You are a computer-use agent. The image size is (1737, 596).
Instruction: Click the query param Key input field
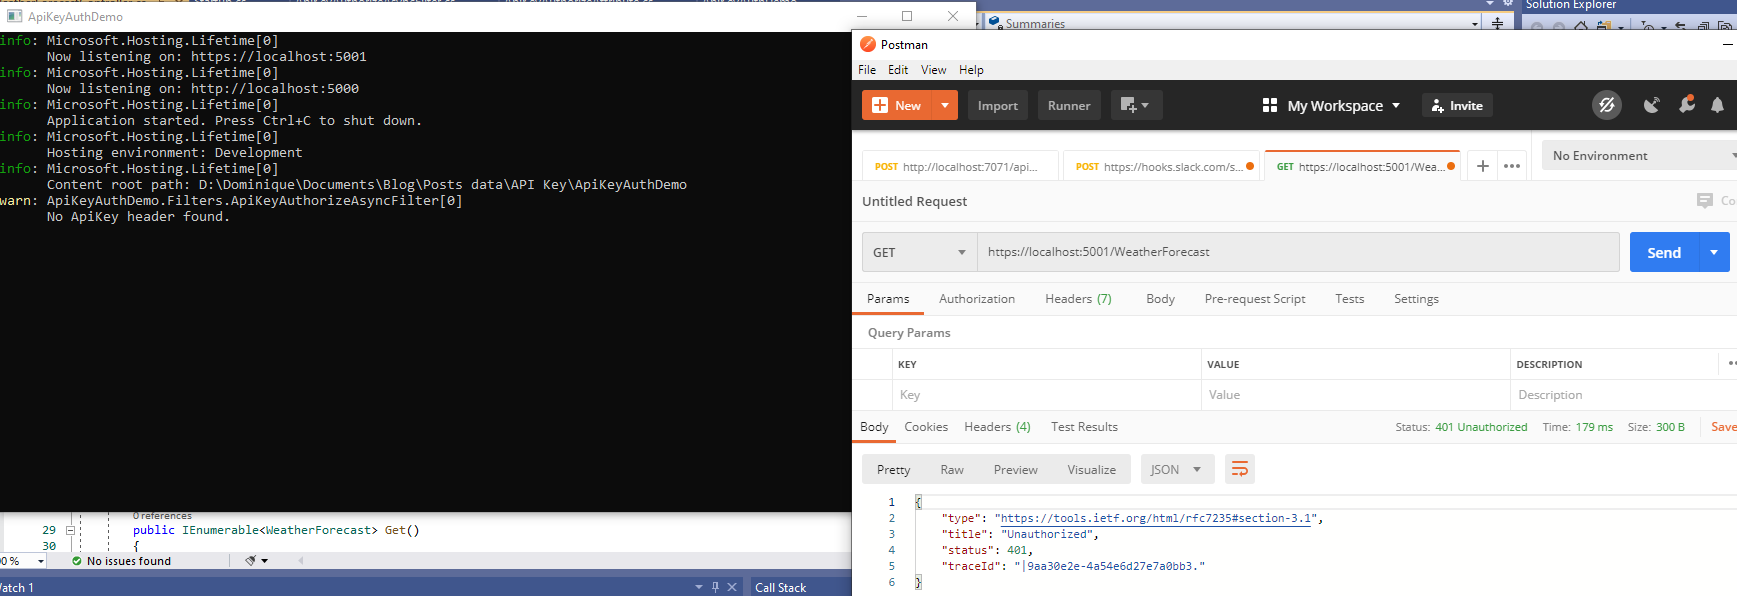(1046, 395)
